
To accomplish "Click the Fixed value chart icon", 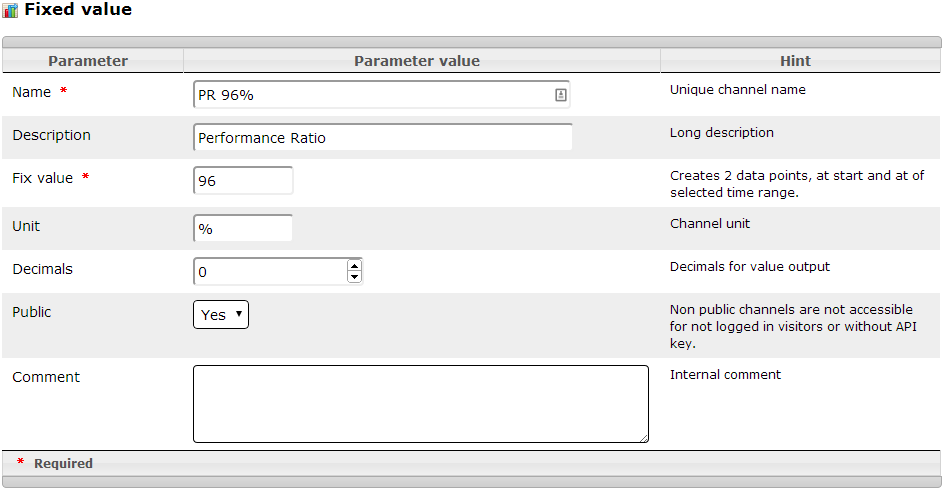I will click(10, 10).
